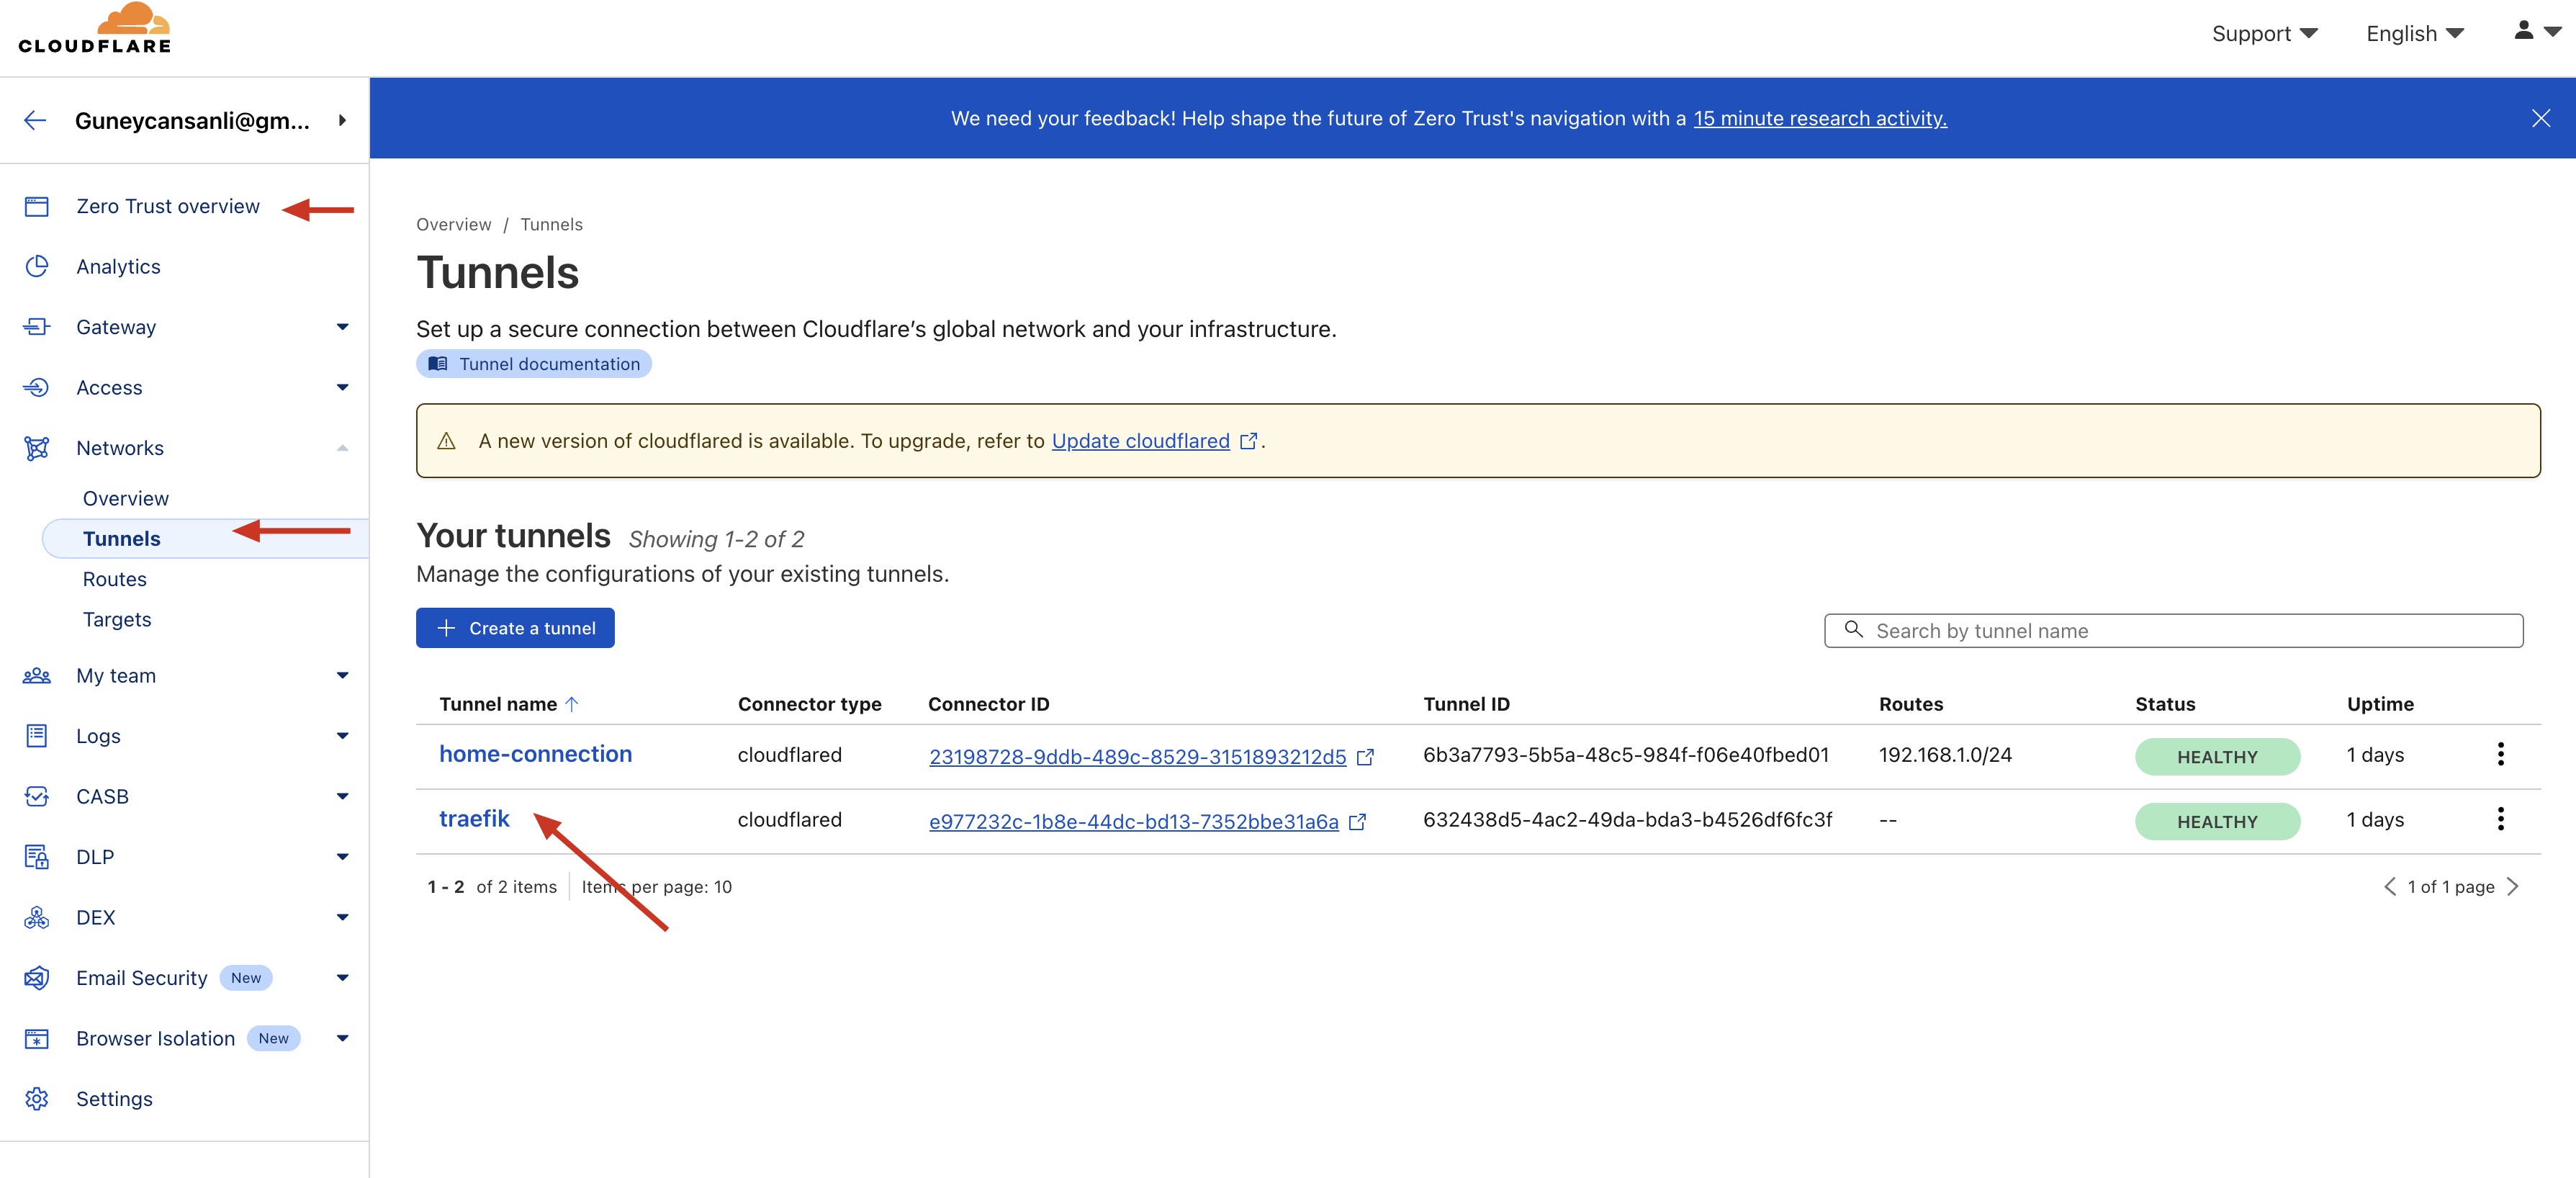The width and height of the screenshot is (2576, 1178).
Task: Click the back arrow next to account name
Action: click(x=35, y=121)
